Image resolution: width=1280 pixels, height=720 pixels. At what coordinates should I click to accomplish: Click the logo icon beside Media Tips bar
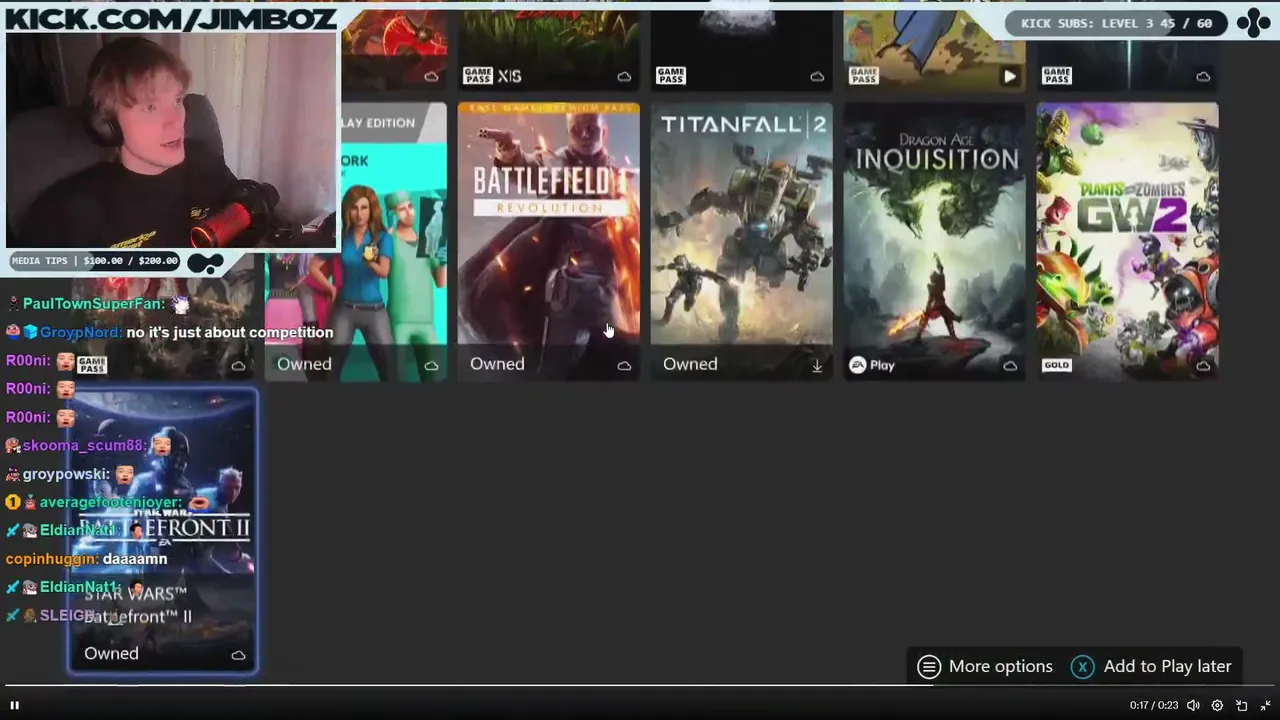tap(206, 263)
